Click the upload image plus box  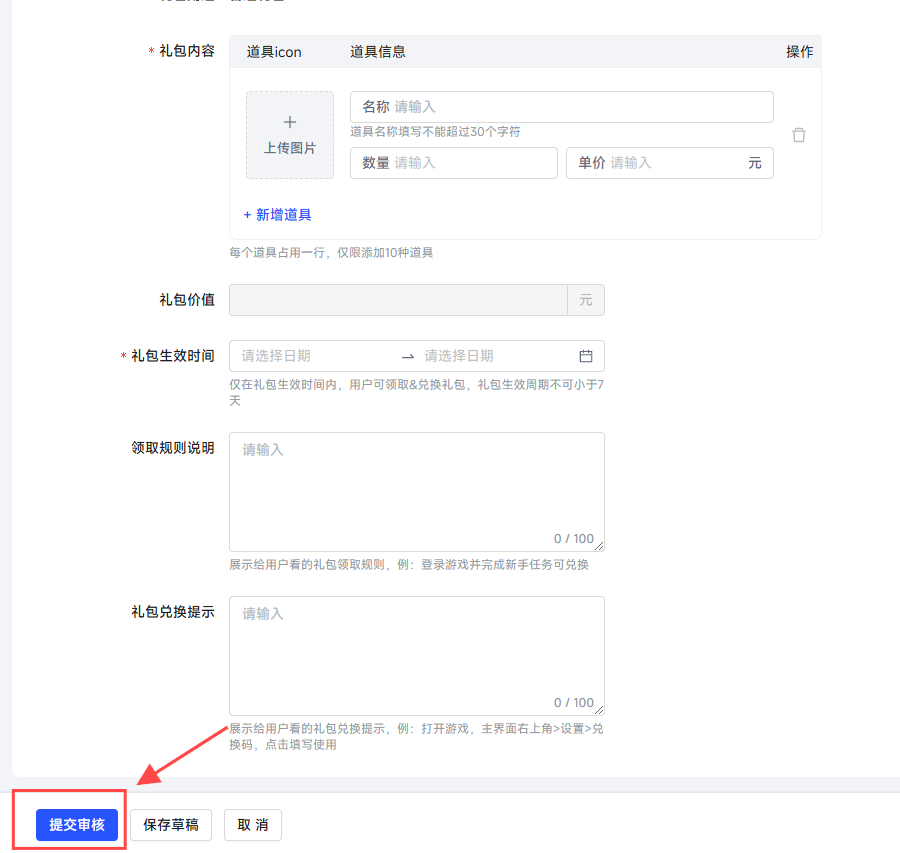290,135
